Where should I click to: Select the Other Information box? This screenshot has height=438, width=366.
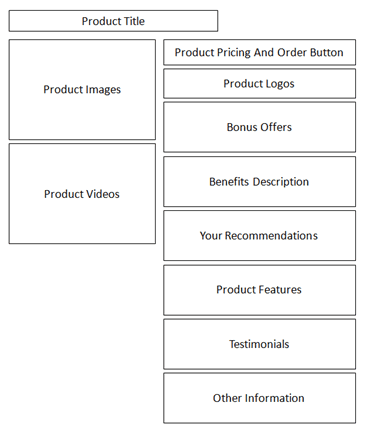(x=259, y=398)
